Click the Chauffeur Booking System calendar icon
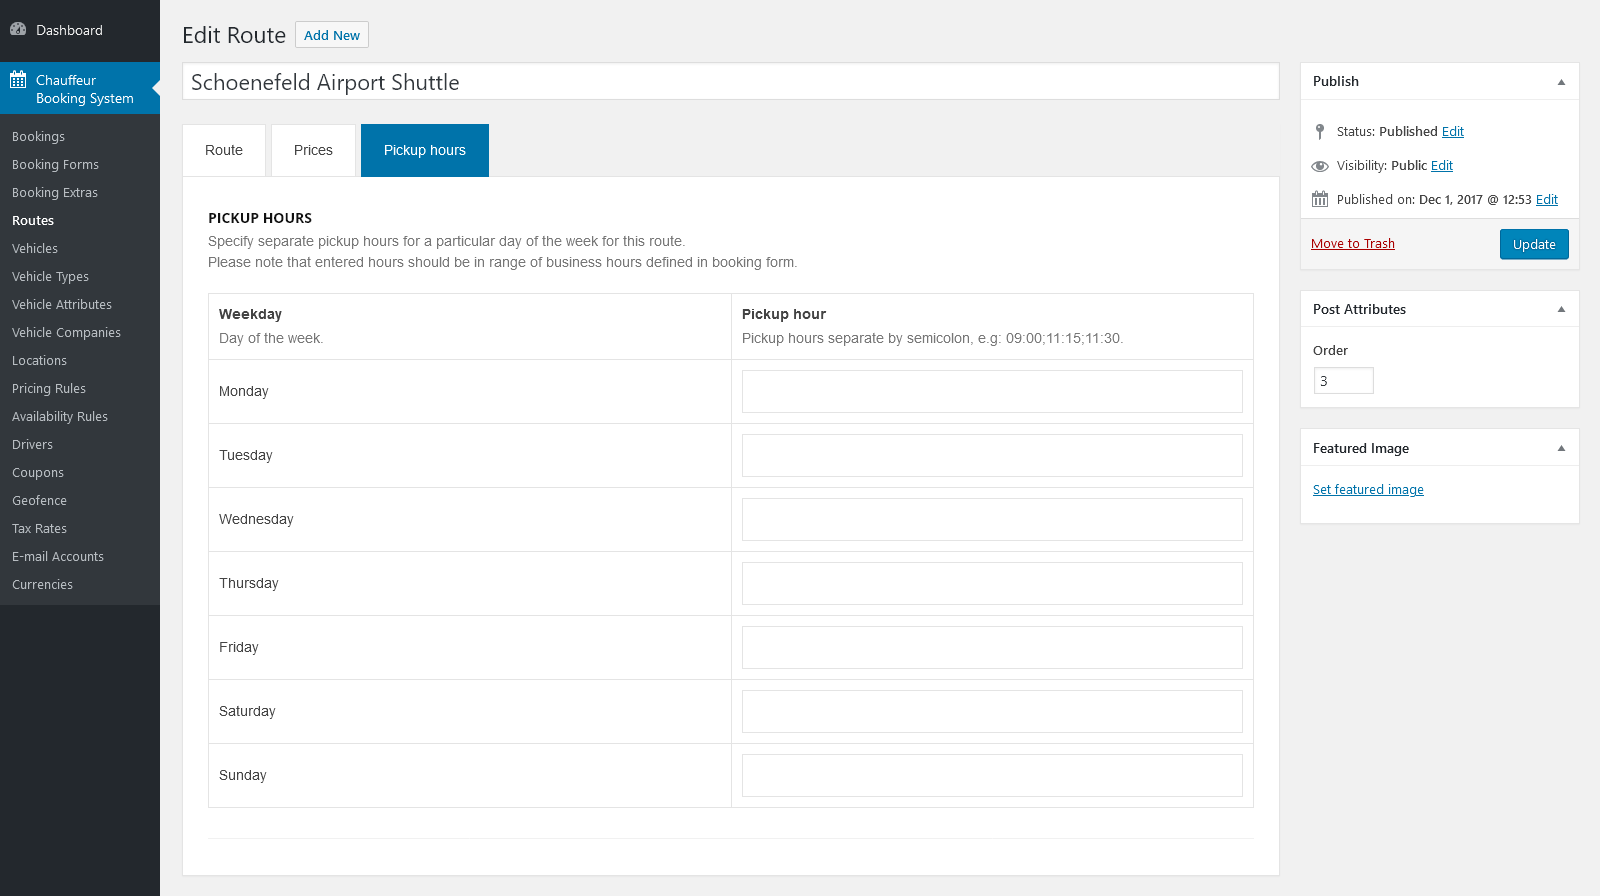The height and width of the screenshot is (896, 1600). pyautogui.click(x=18, y=80)
